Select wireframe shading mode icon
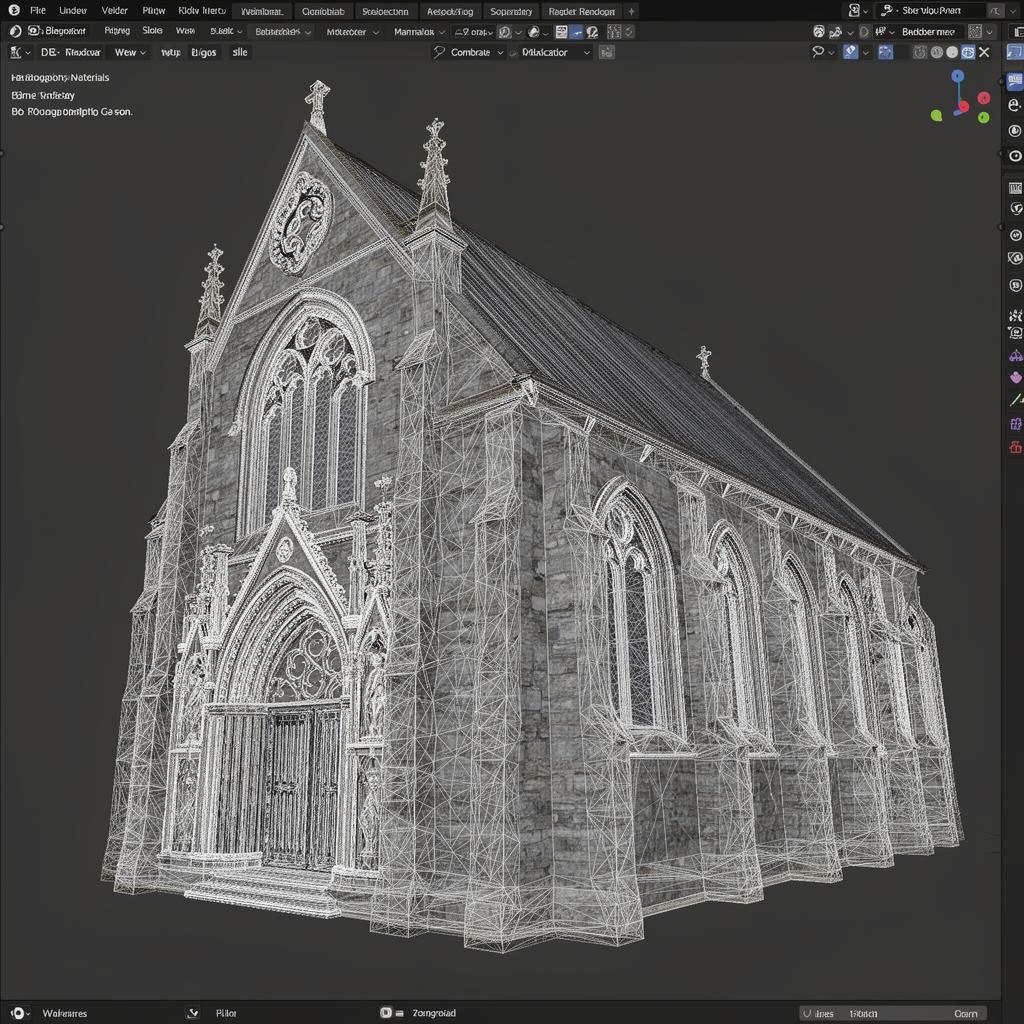 (x=920, y=52)
